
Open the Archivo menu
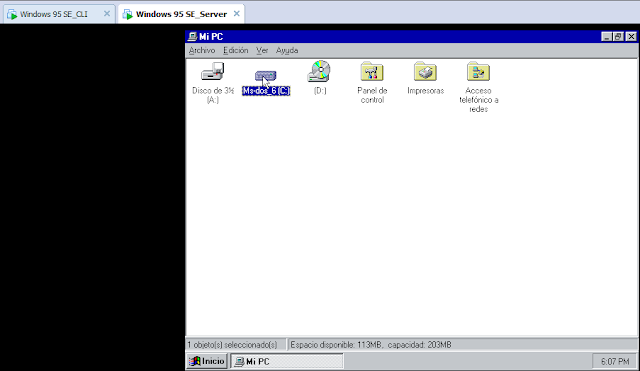click(202, 51)
